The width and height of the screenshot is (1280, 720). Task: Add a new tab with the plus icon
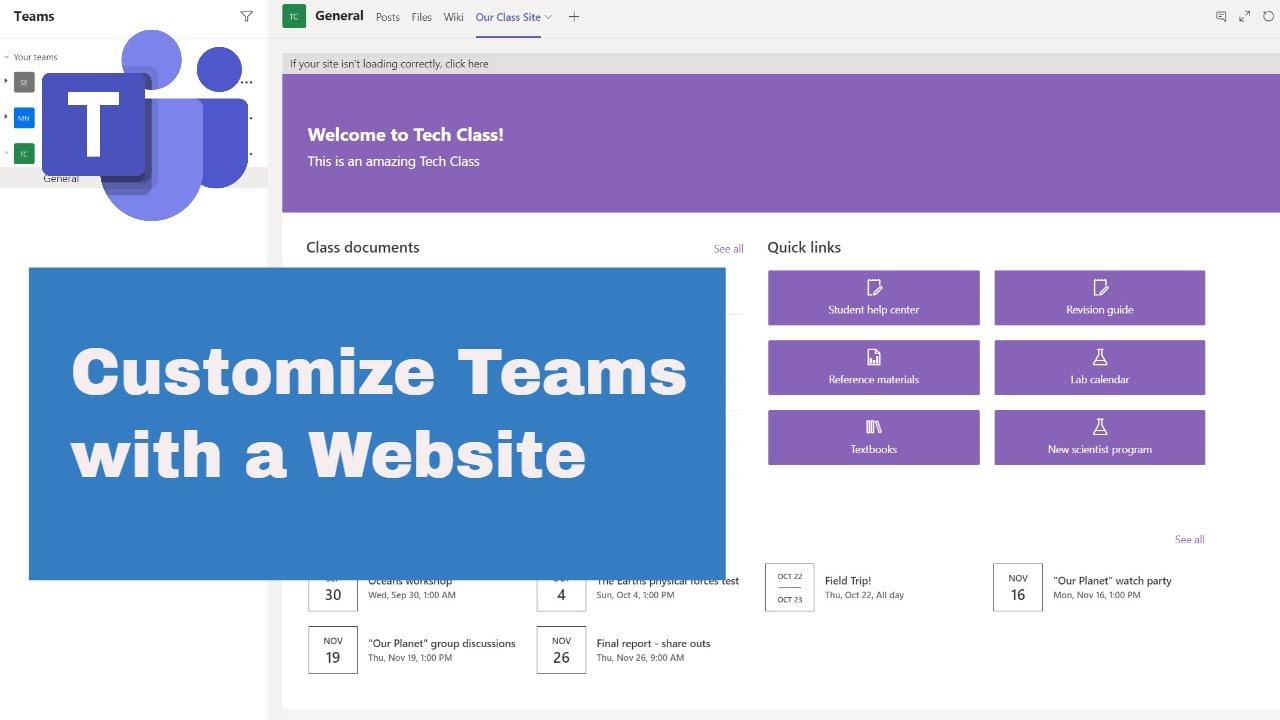pos(574,17)
